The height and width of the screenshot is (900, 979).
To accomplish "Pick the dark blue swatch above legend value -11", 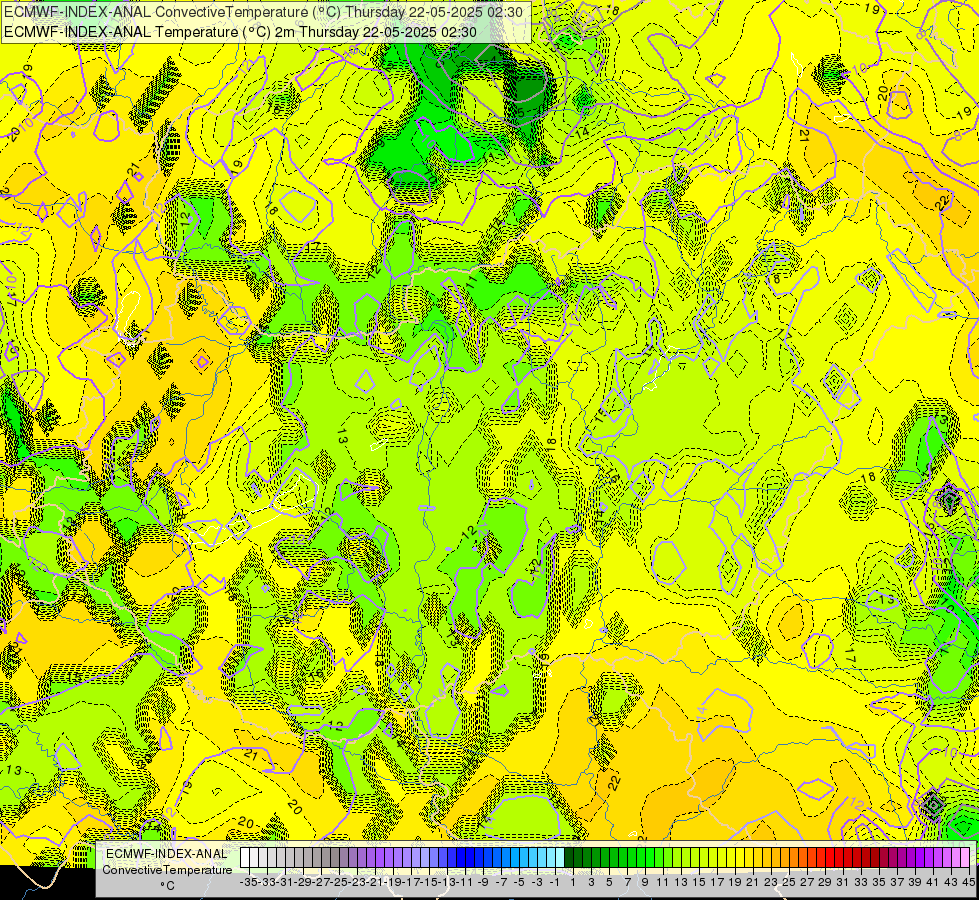I will pyautogui.click(x=461, y=858).
